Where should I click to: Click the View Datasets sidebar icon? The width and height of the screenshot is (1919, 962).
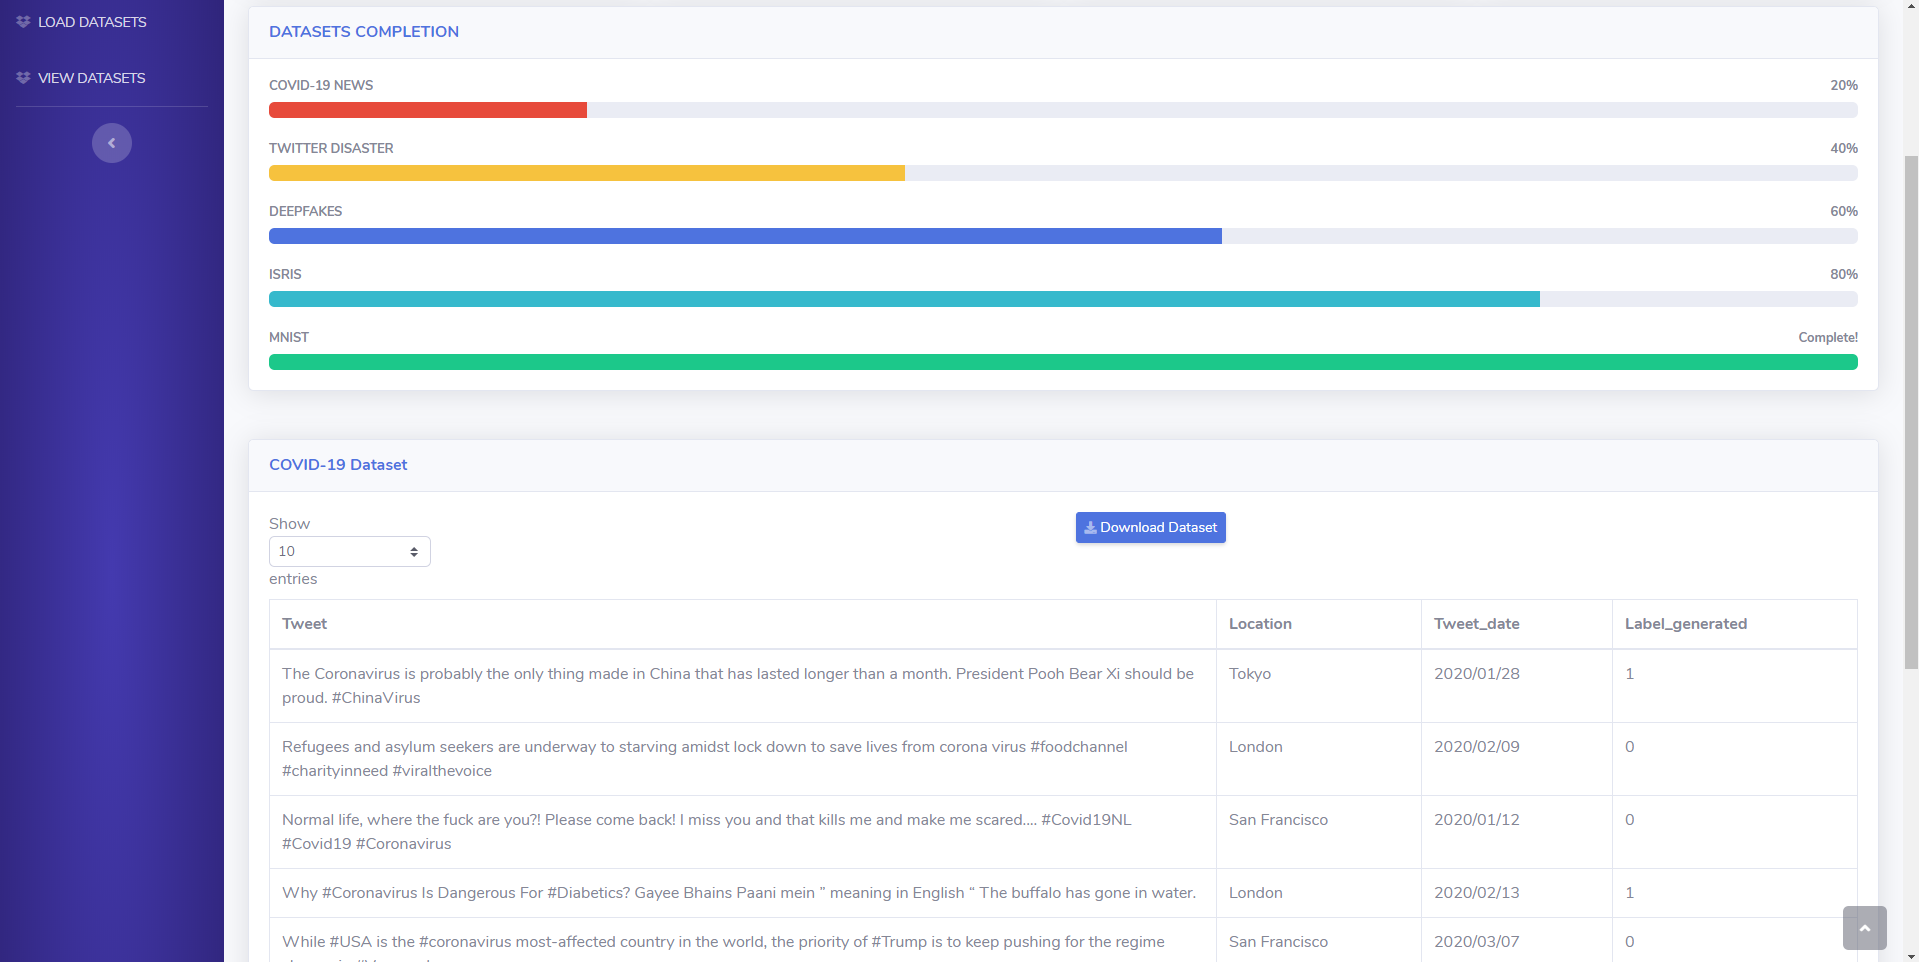coord(23,78)
